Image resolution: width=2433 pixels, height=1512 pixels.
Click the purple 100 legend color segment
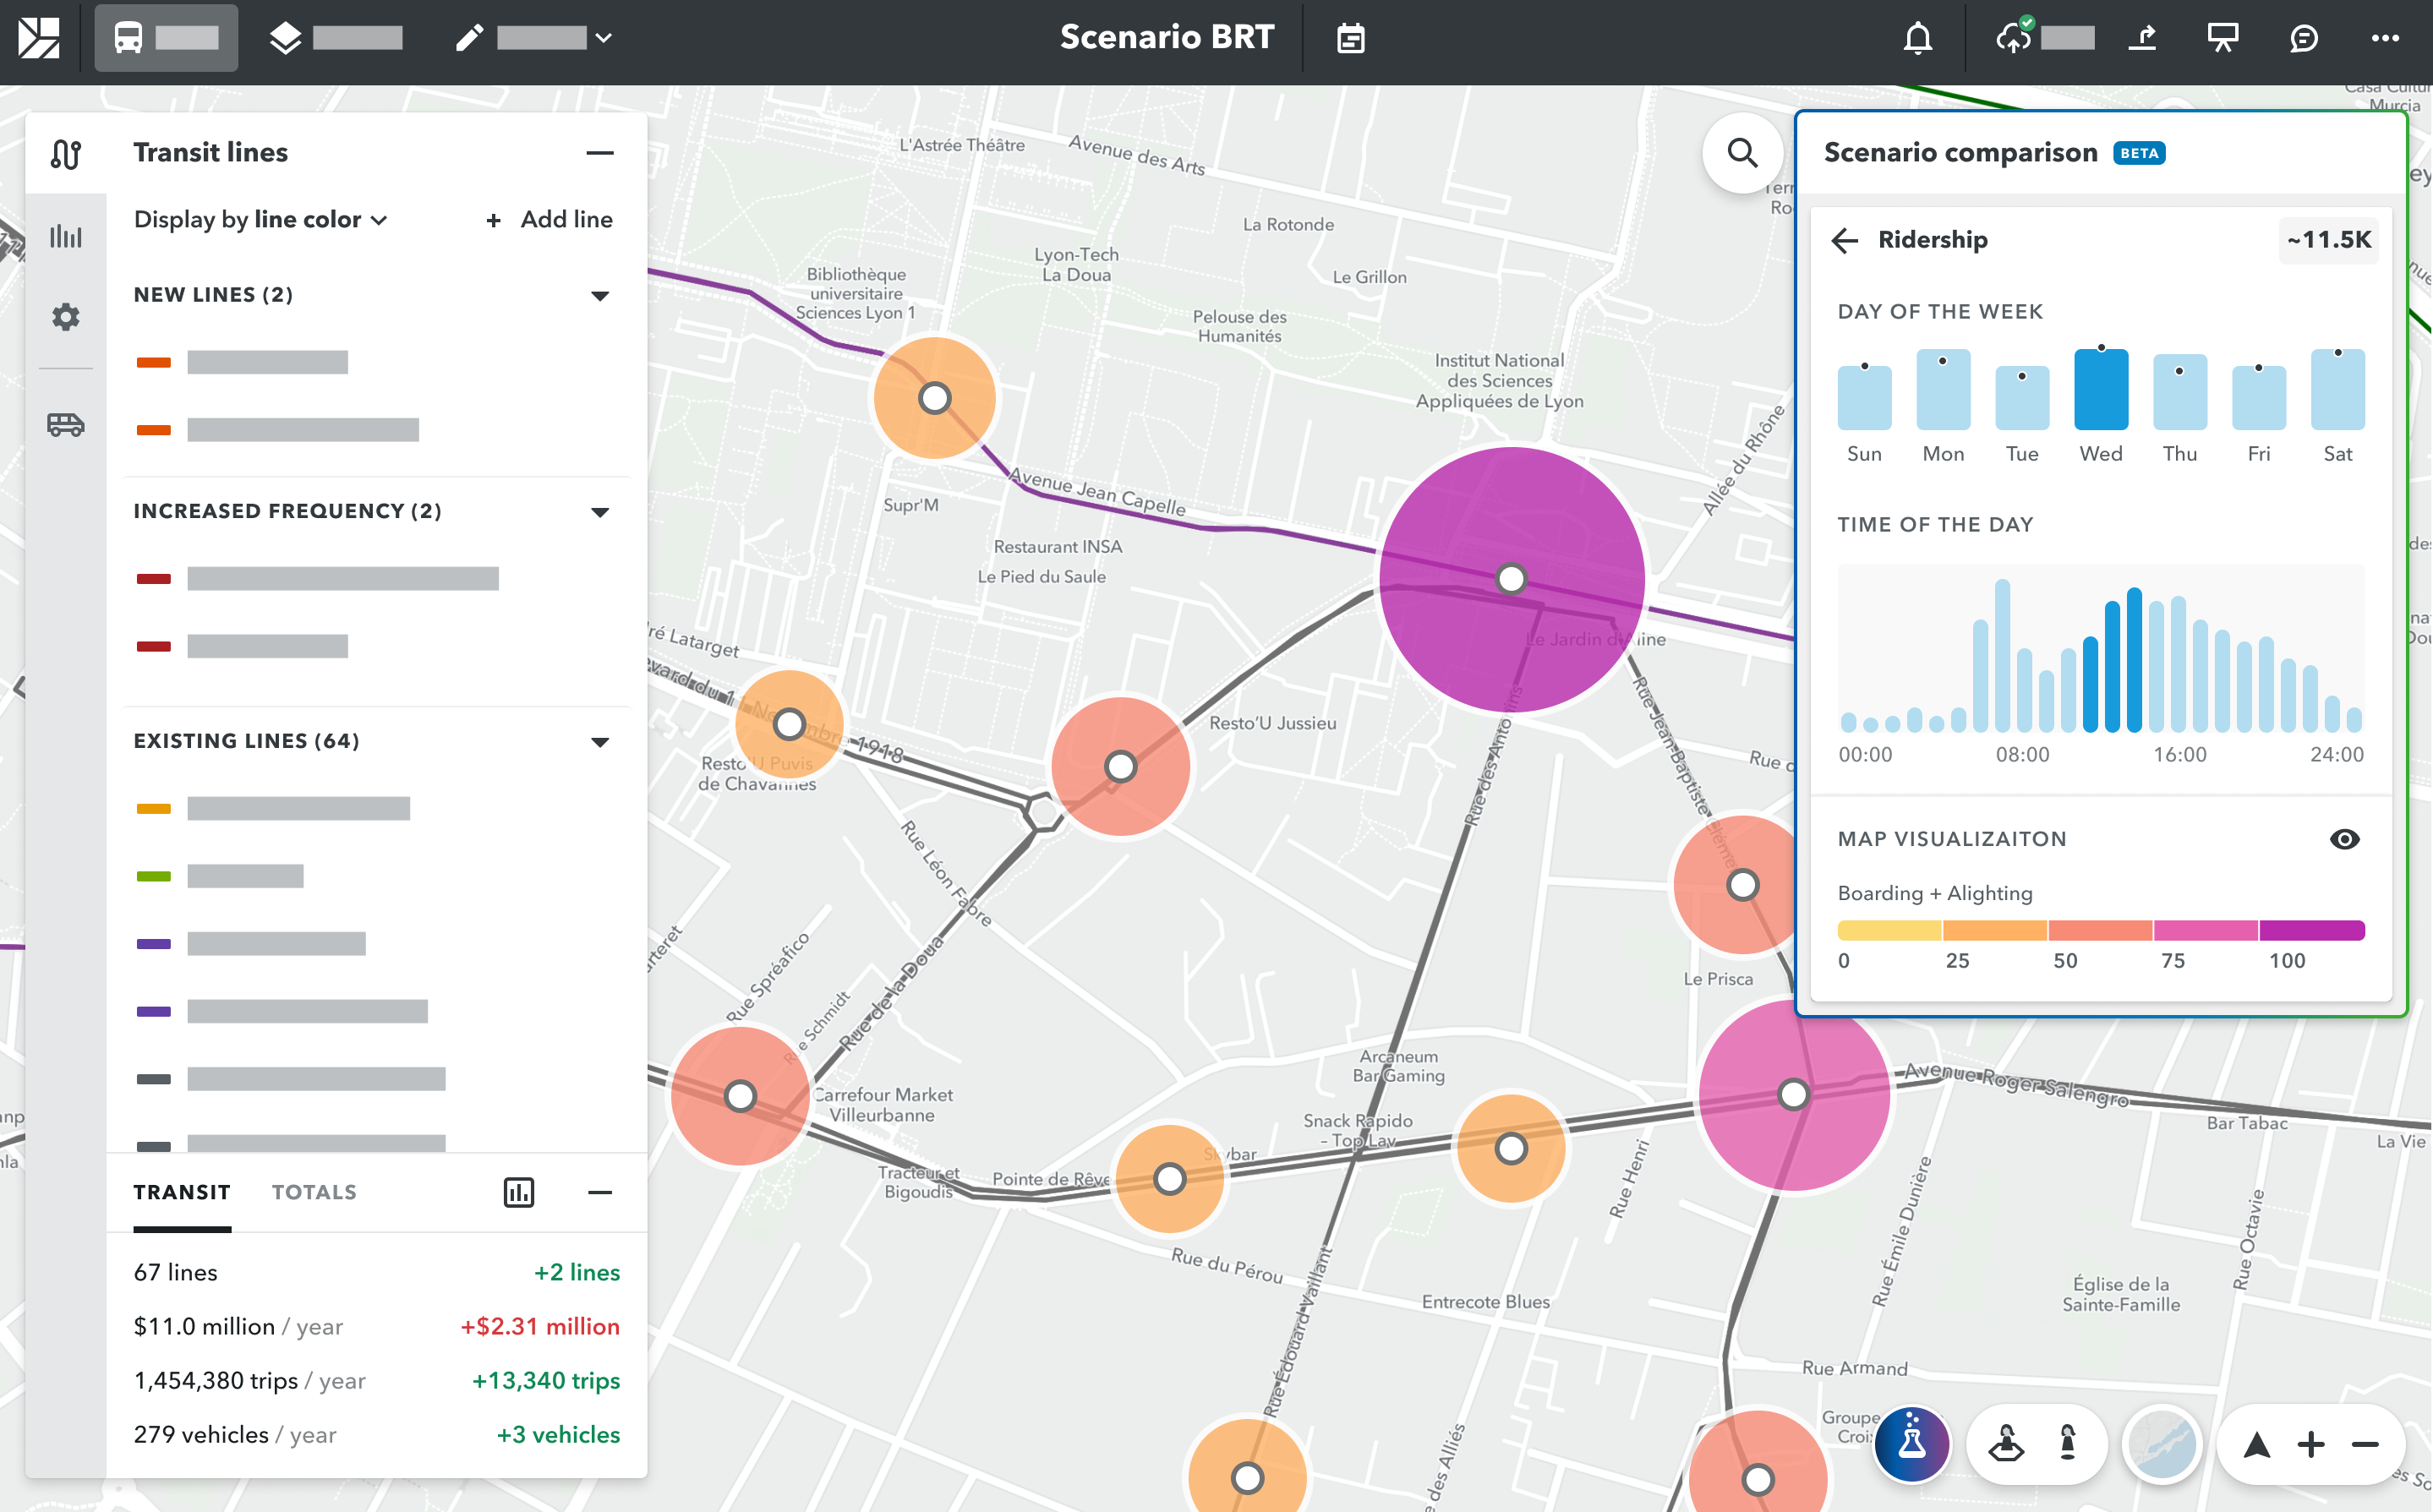[2311, 930]
